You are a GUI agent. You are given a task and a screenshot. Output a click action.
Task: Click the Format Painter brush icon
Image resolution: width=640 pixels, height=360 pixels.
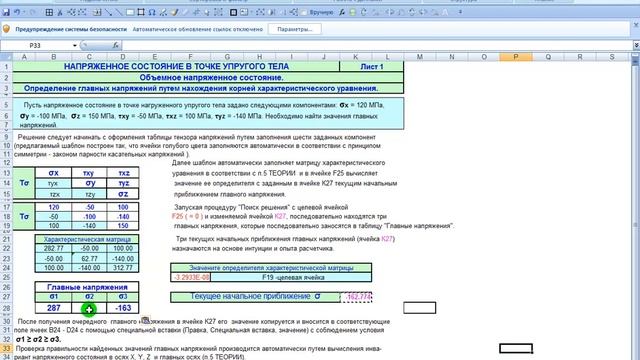coord(174,12)
